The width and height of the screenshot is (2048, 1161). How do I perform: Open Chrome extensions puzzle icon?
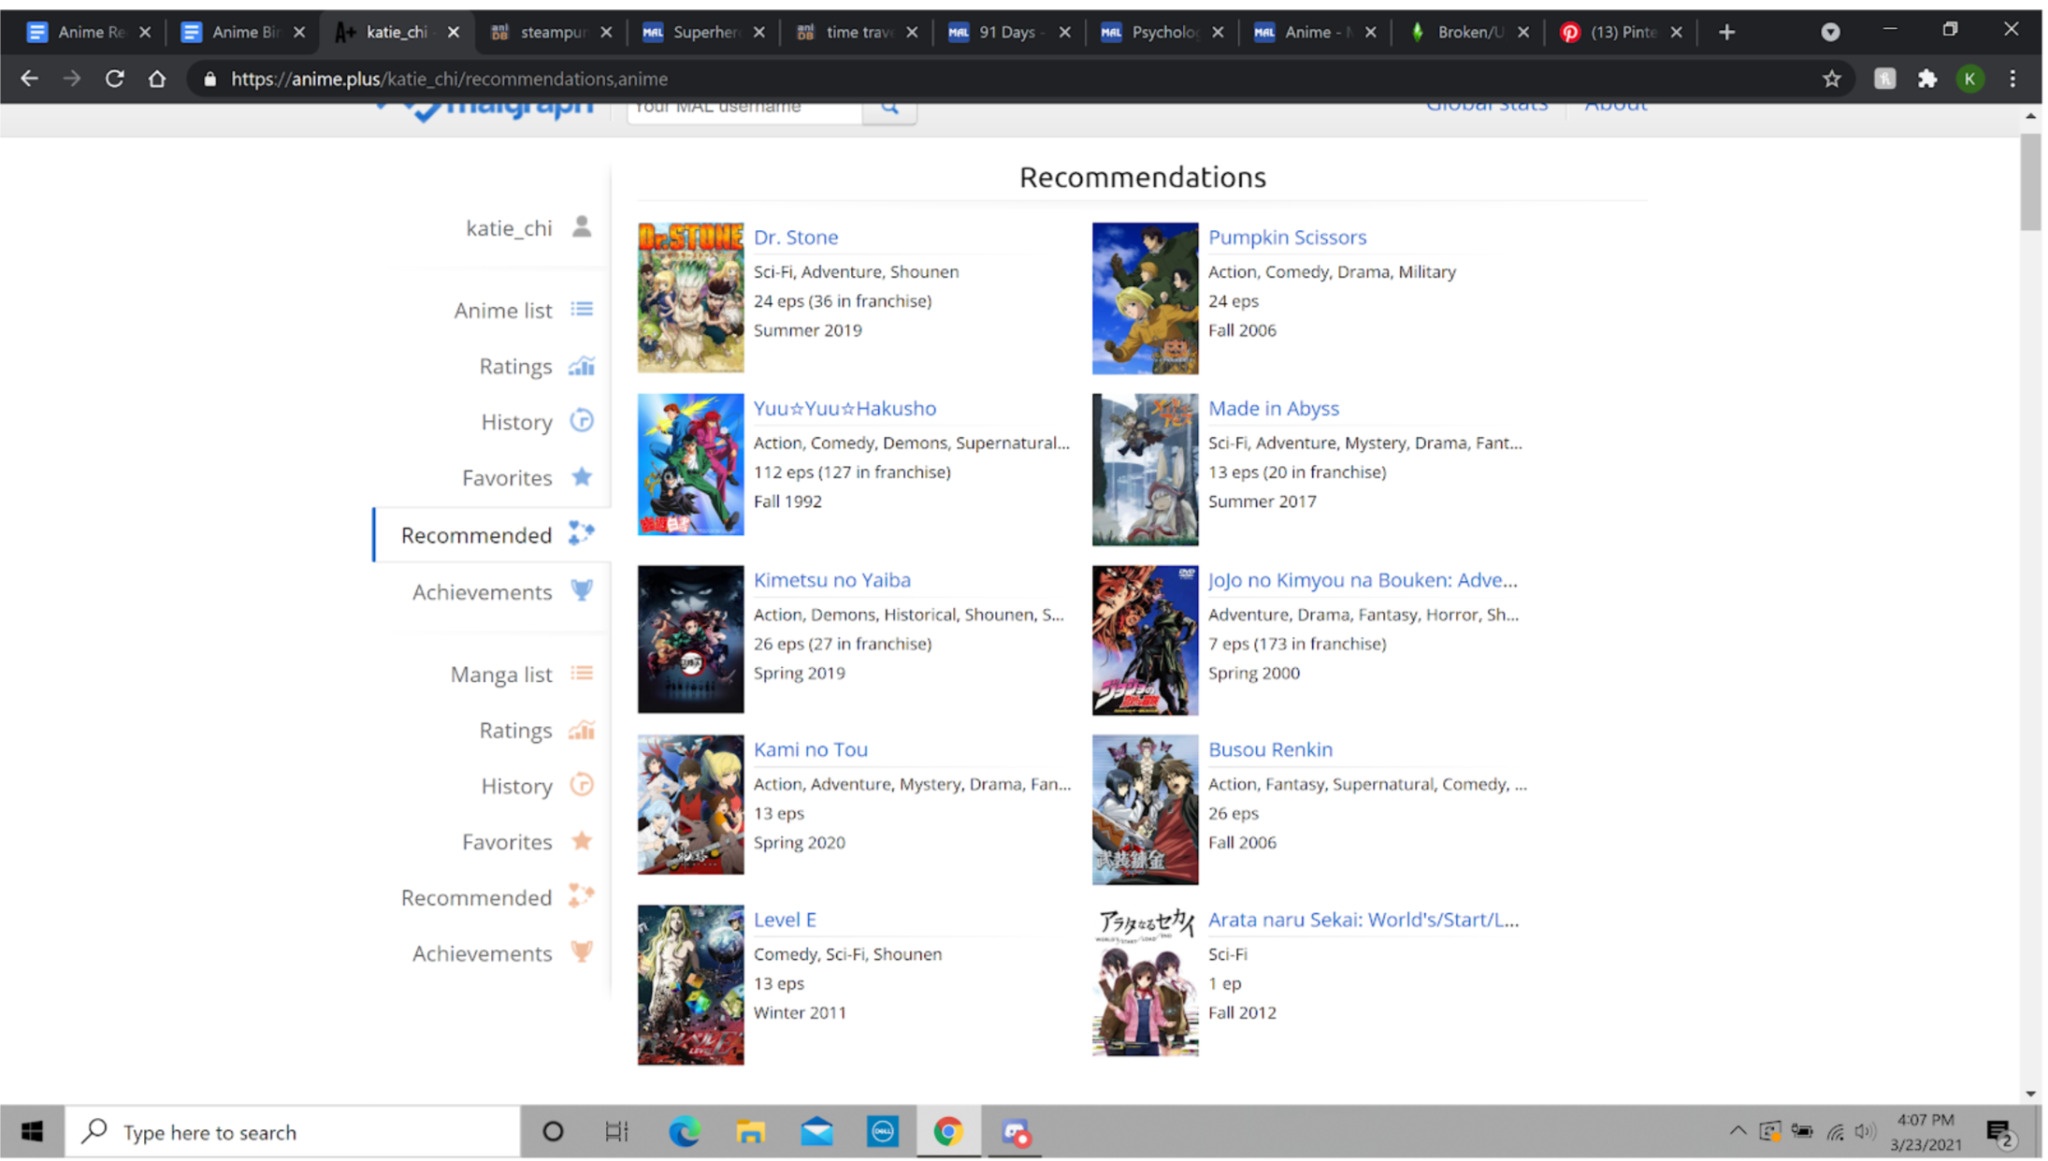click(x=1927, y=79)
